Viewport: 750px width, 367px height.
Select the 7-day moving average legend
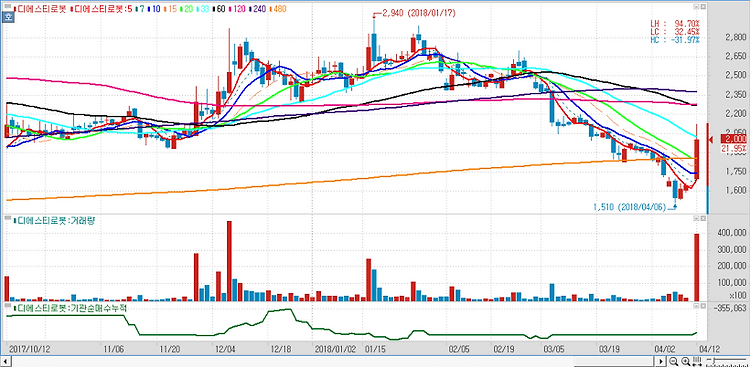(141, 9)
